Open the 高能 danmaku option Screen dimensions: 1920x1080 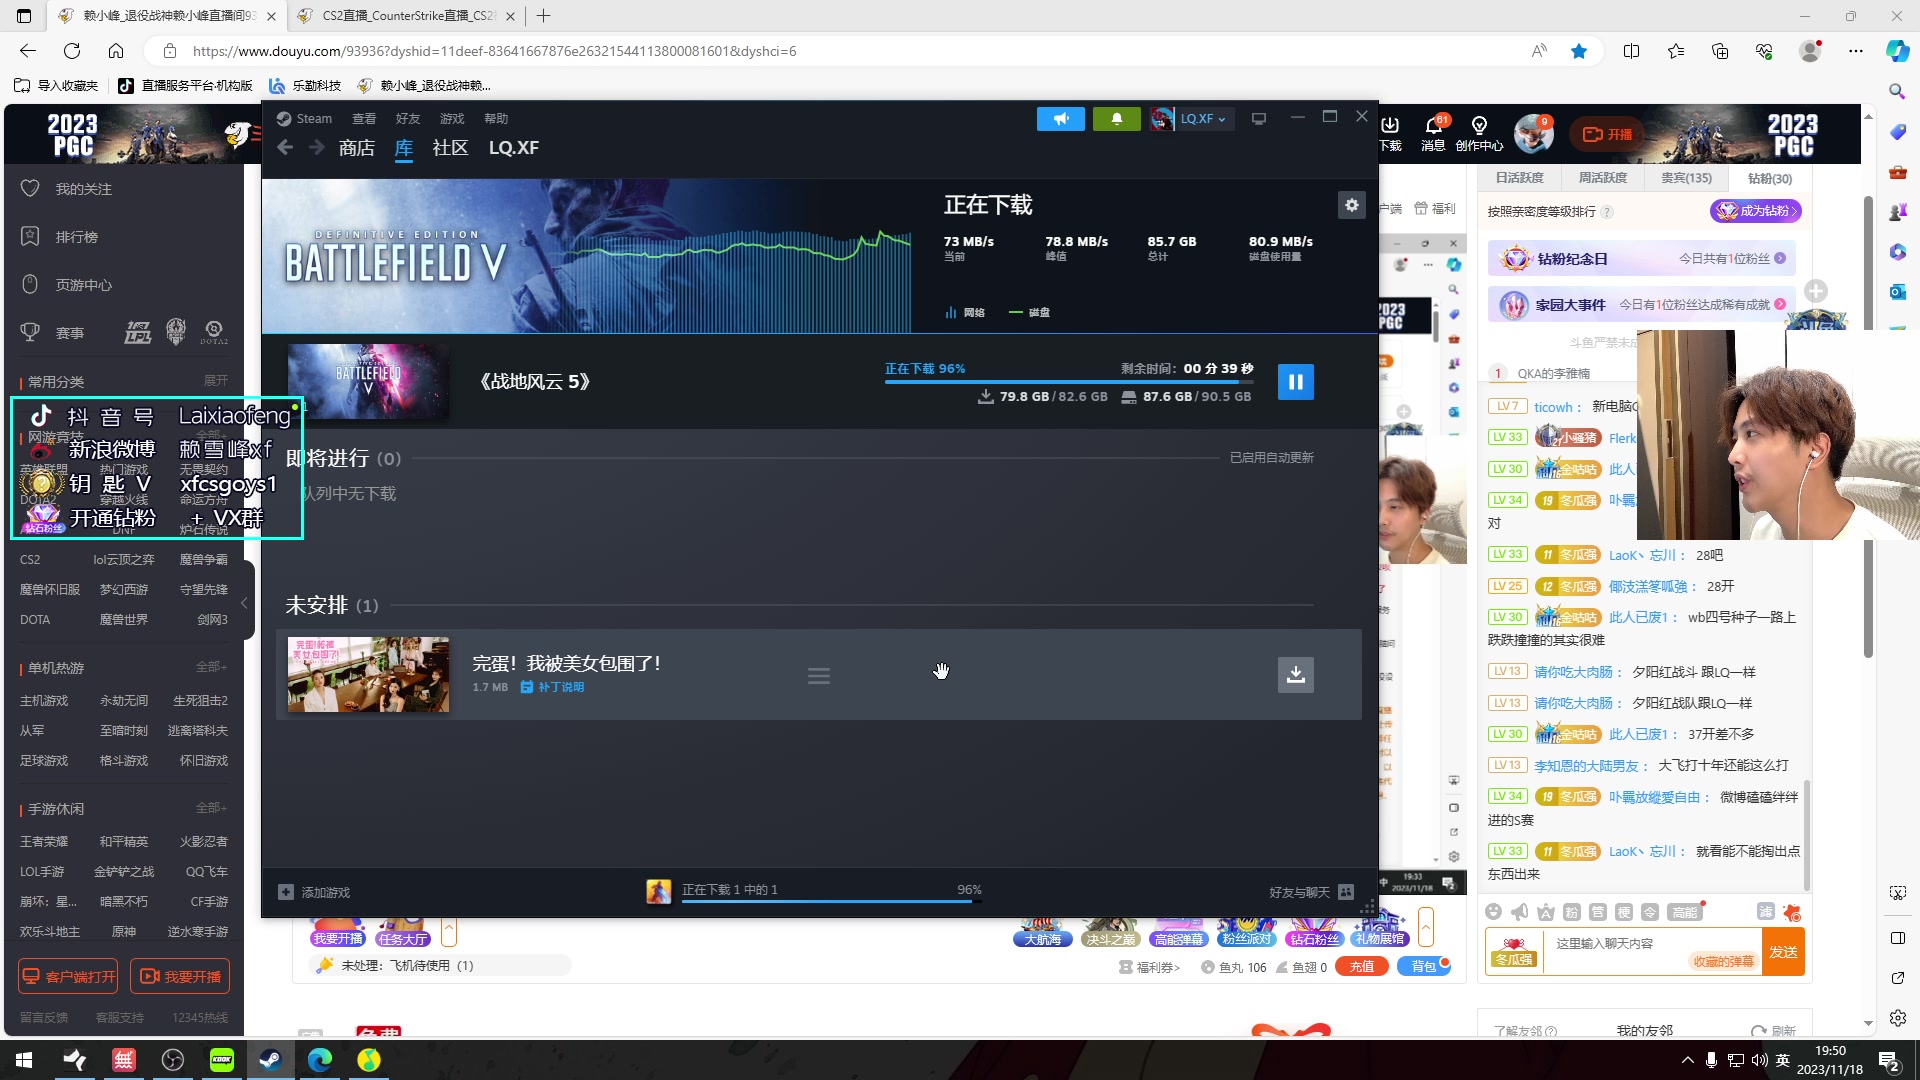1685,912
